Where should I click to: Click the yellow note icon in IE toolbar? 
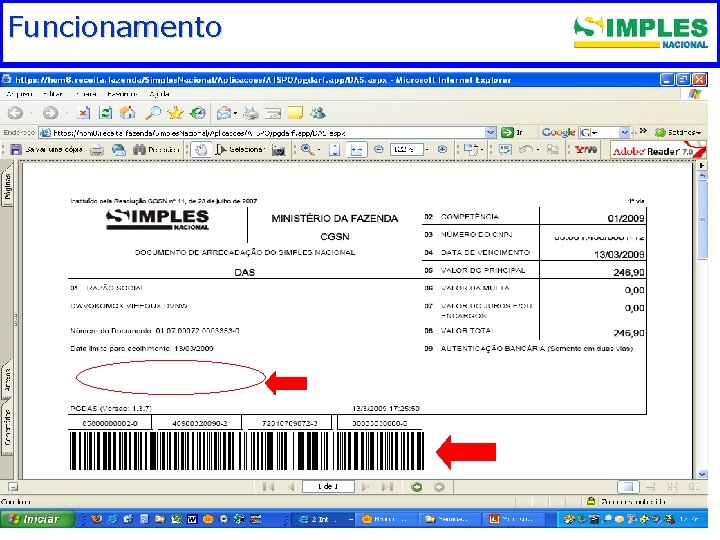tap(295, 112)
